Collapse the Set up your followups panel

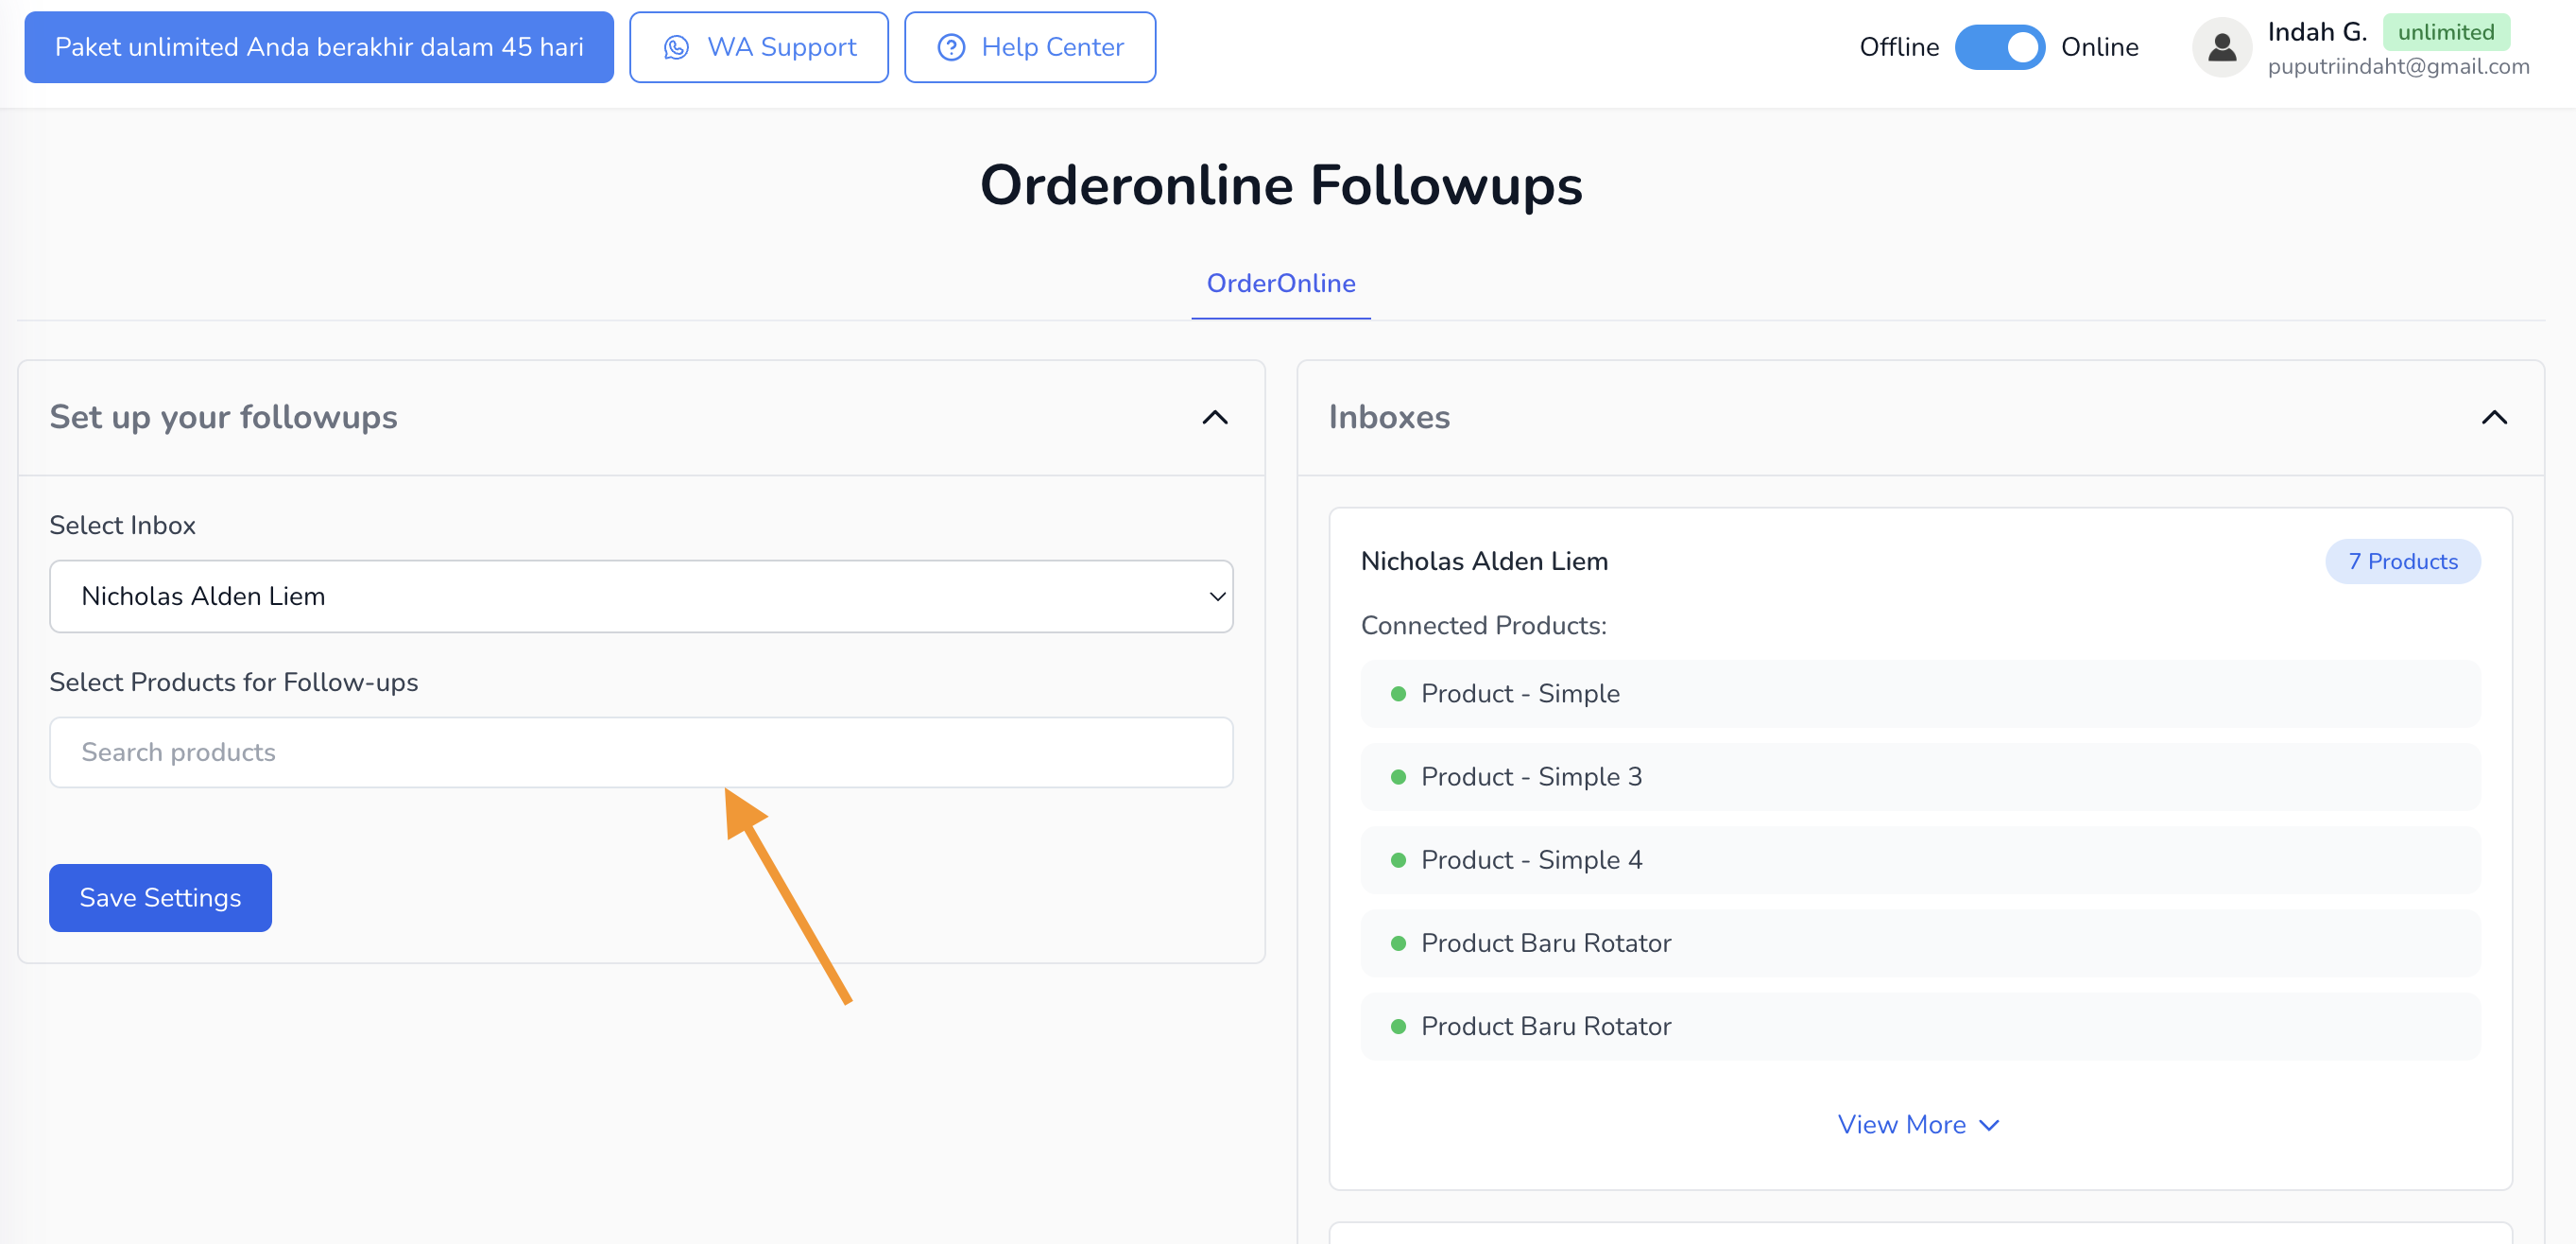point(1214,418)
